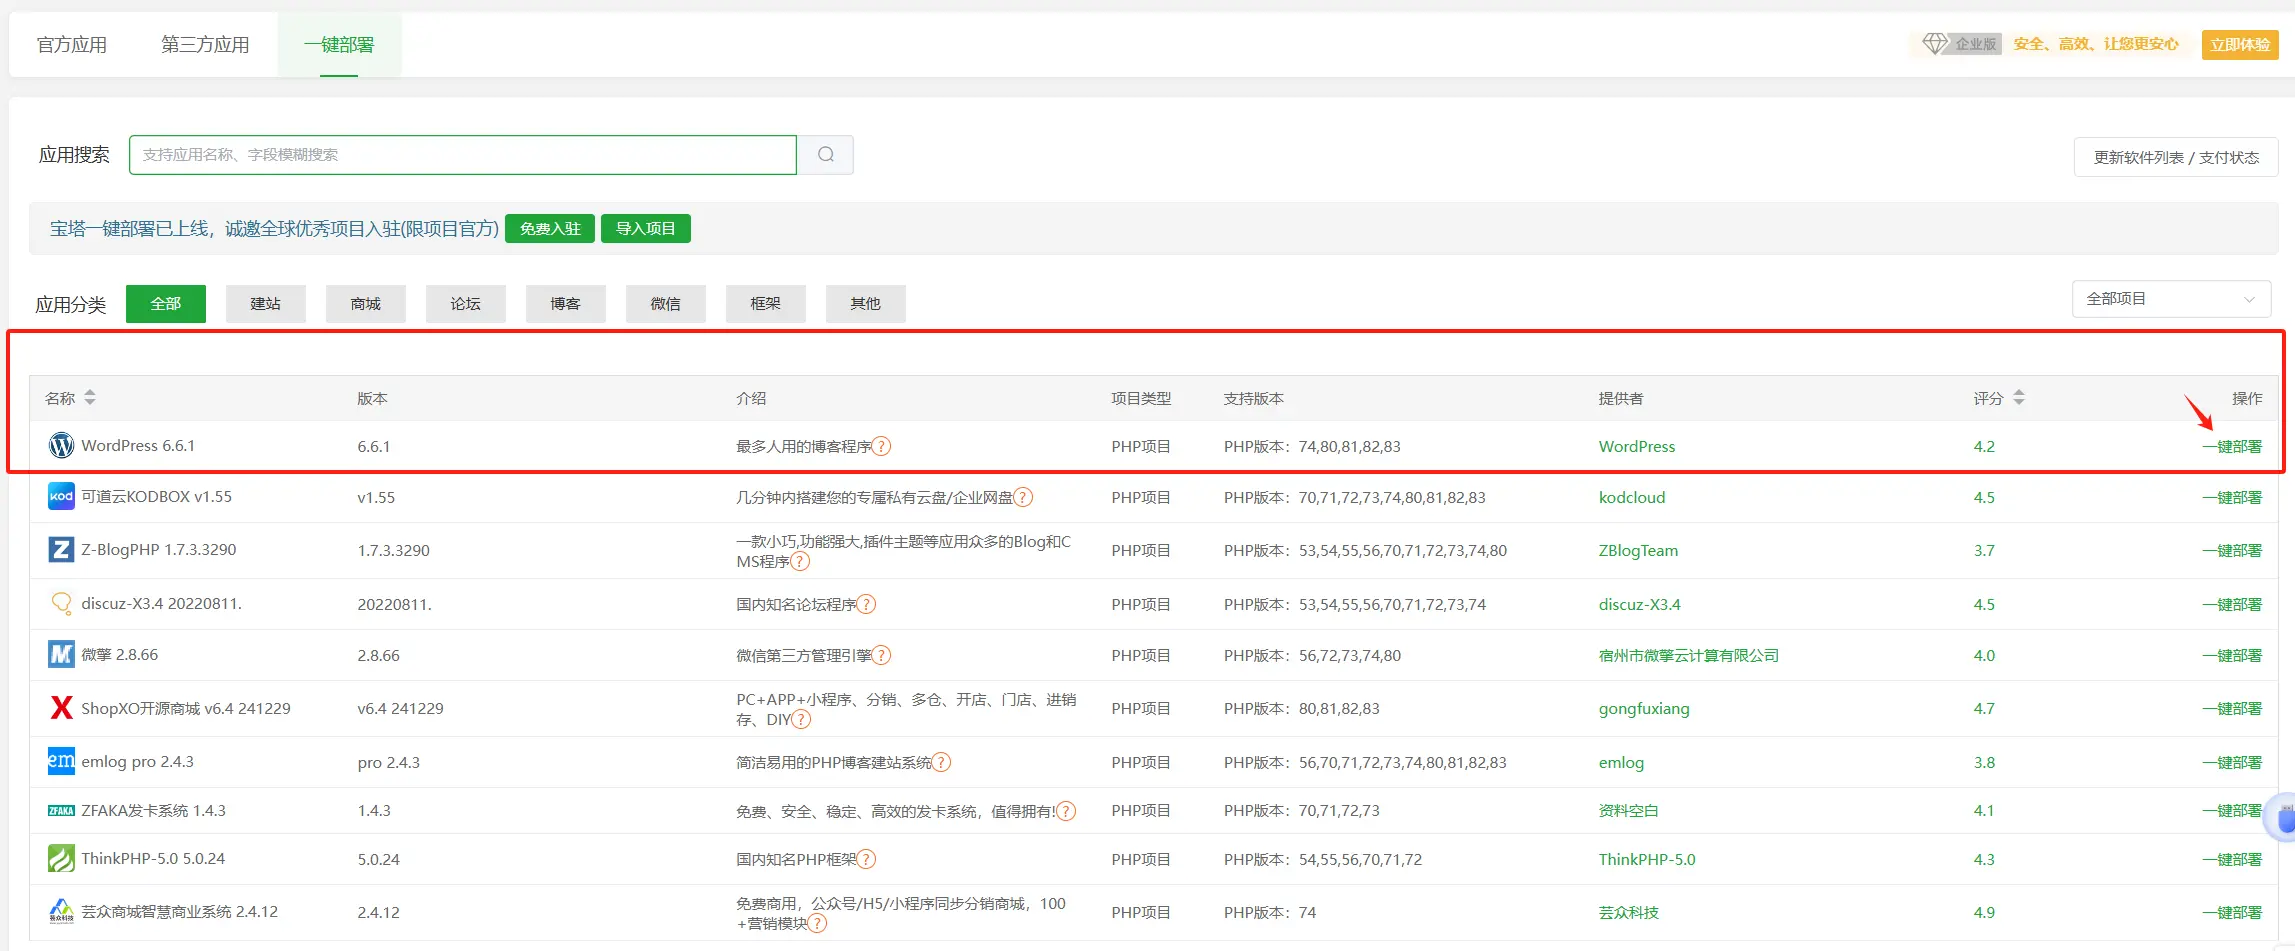
Task: Click 一键部署 for ThinkPHP-5.0
Action: (2232, 859)
